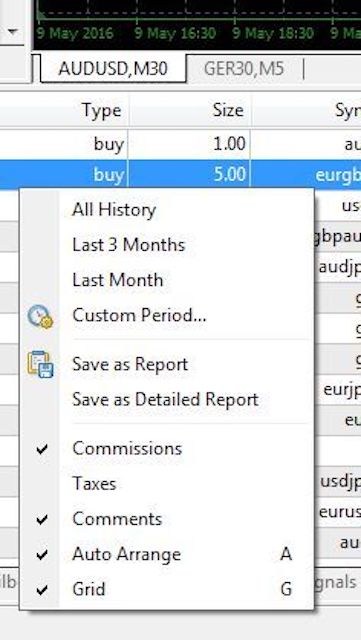Switch to the AUDUSD,M30 chart tab
This screenshot has height=640, width=361.
(113, 69)
